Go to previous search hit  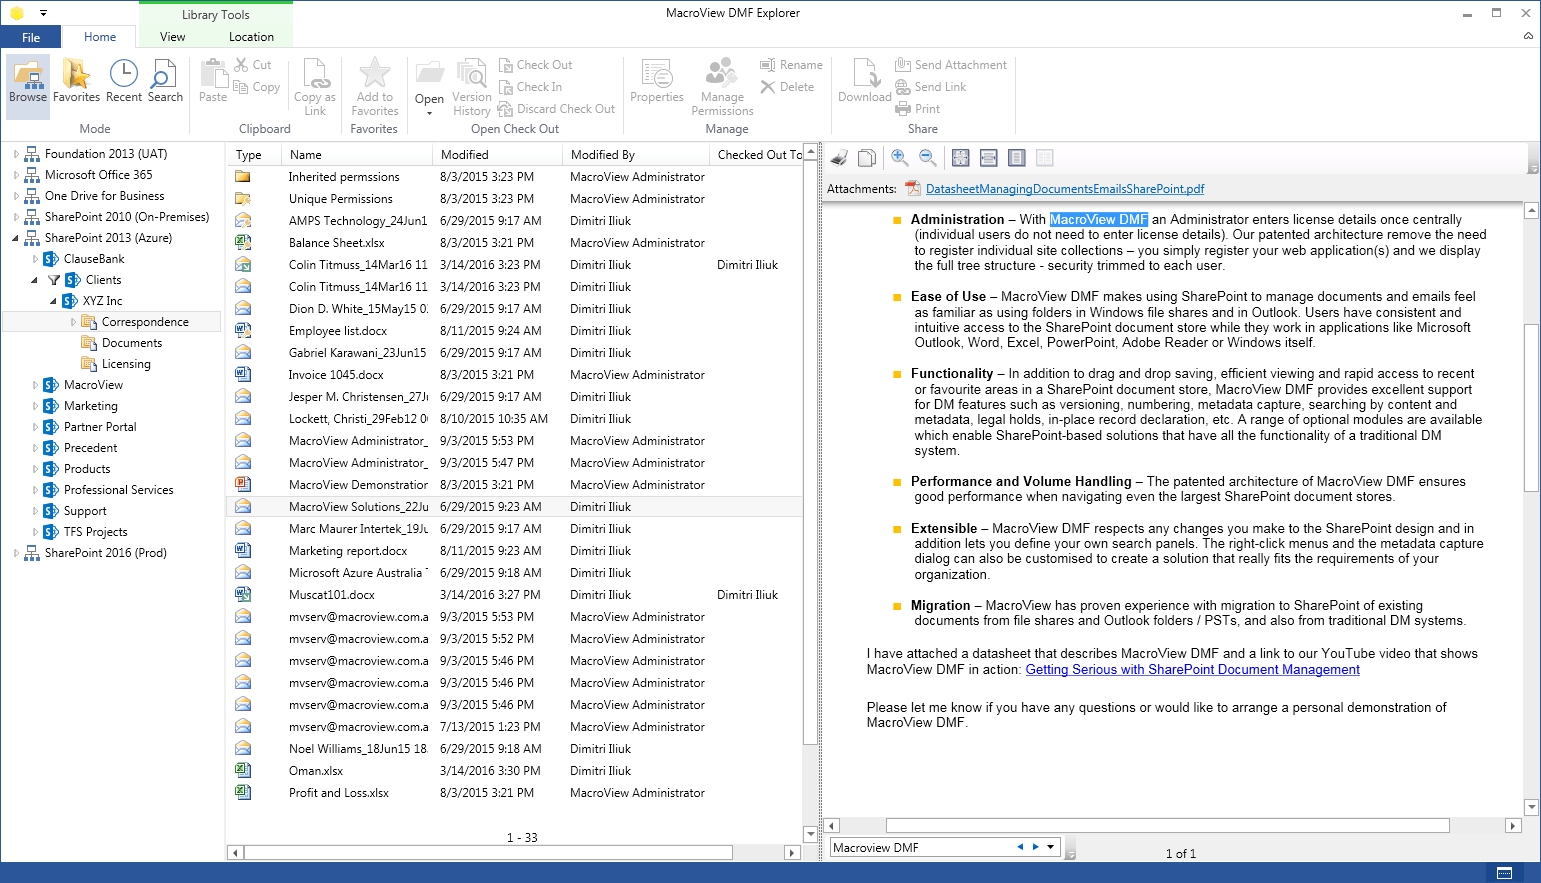point(1020,847)
